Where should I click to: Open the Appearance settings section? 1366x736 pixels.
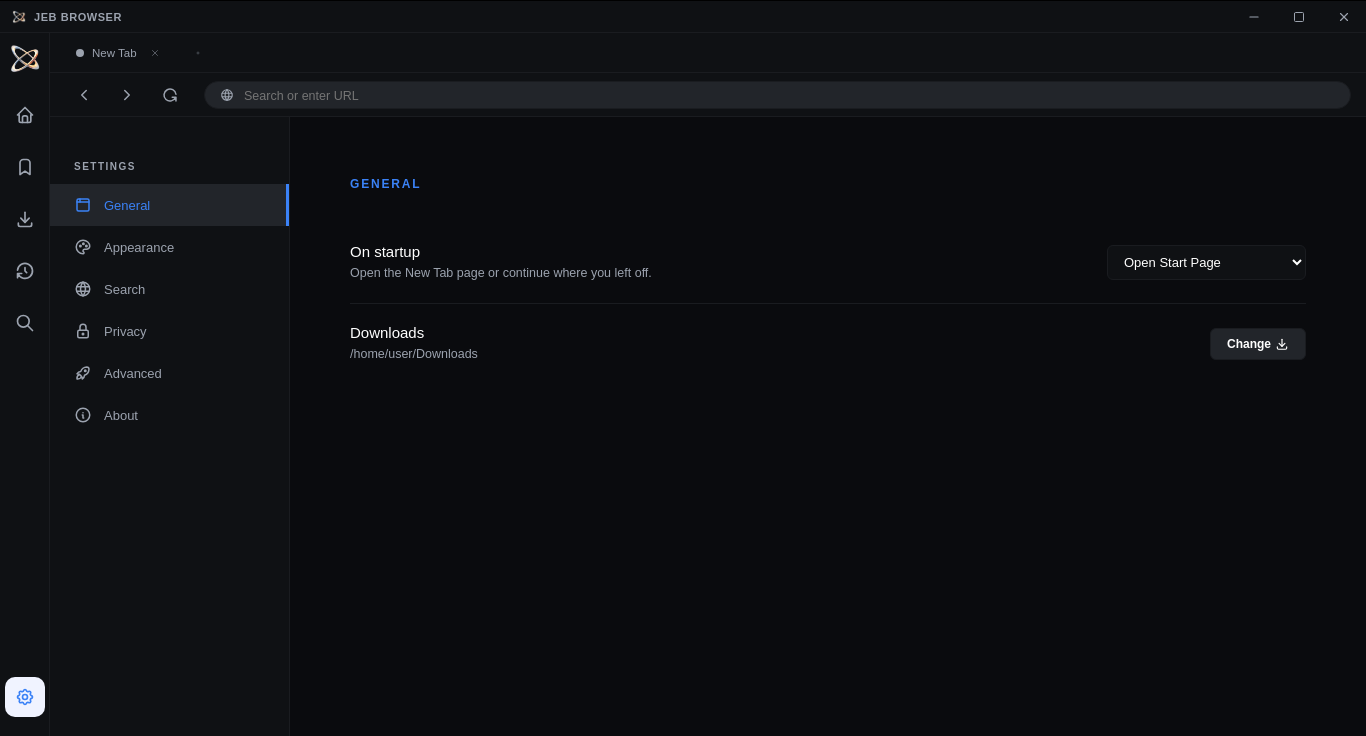(139, 247)
